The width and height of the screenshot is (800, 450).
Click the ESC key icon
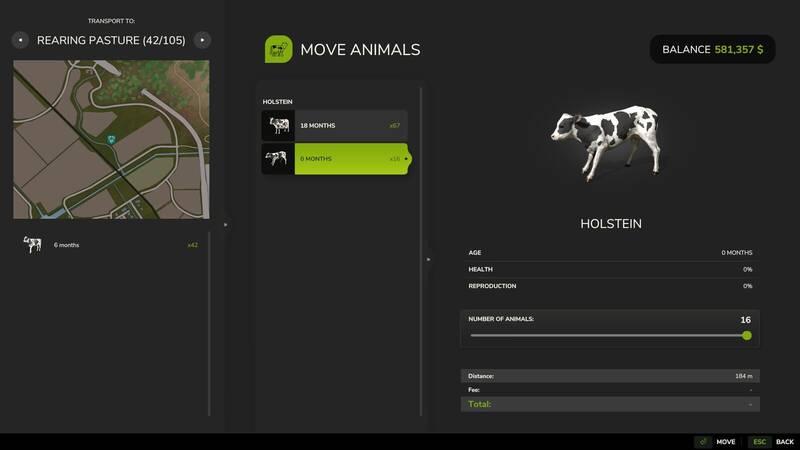759,441
